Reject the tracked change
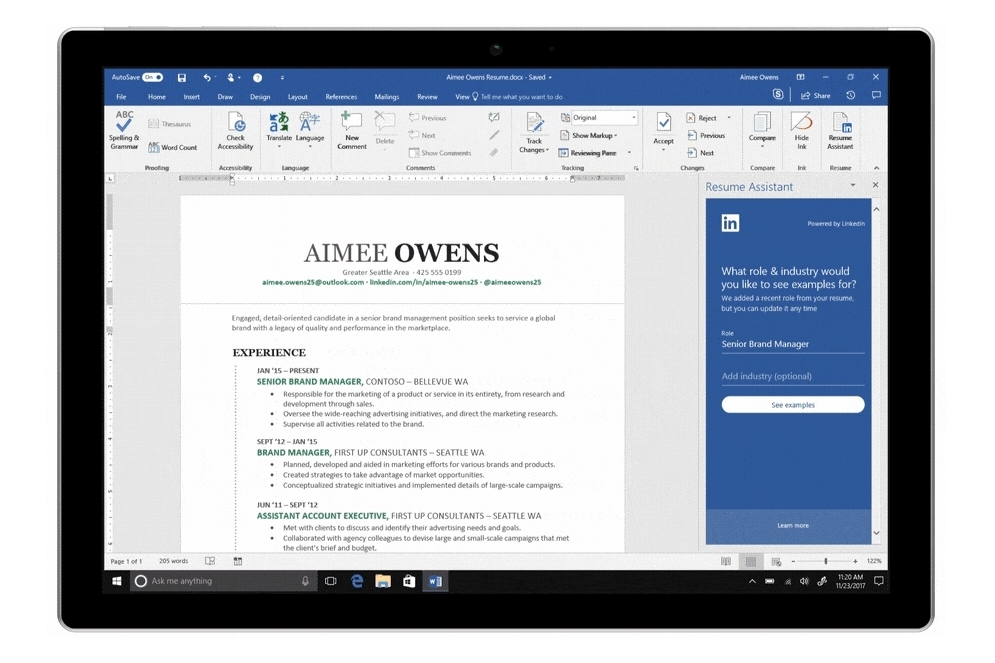 [702, 118]
